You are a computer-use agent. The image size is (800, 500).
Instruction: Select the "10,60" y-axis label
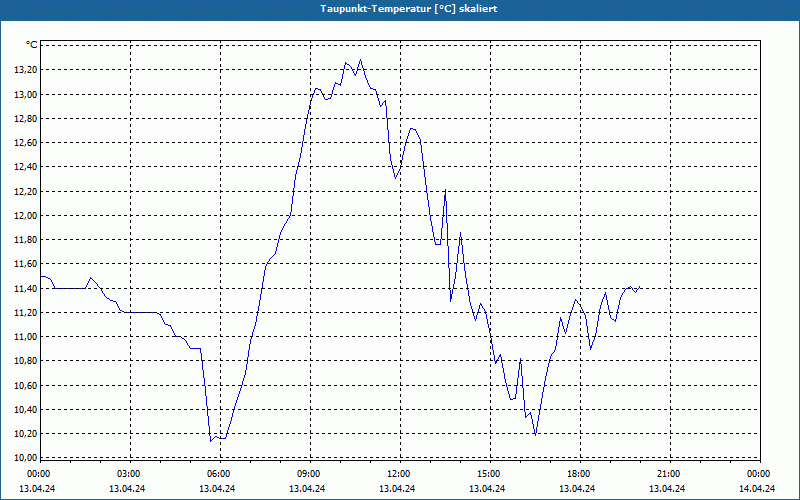24,385
